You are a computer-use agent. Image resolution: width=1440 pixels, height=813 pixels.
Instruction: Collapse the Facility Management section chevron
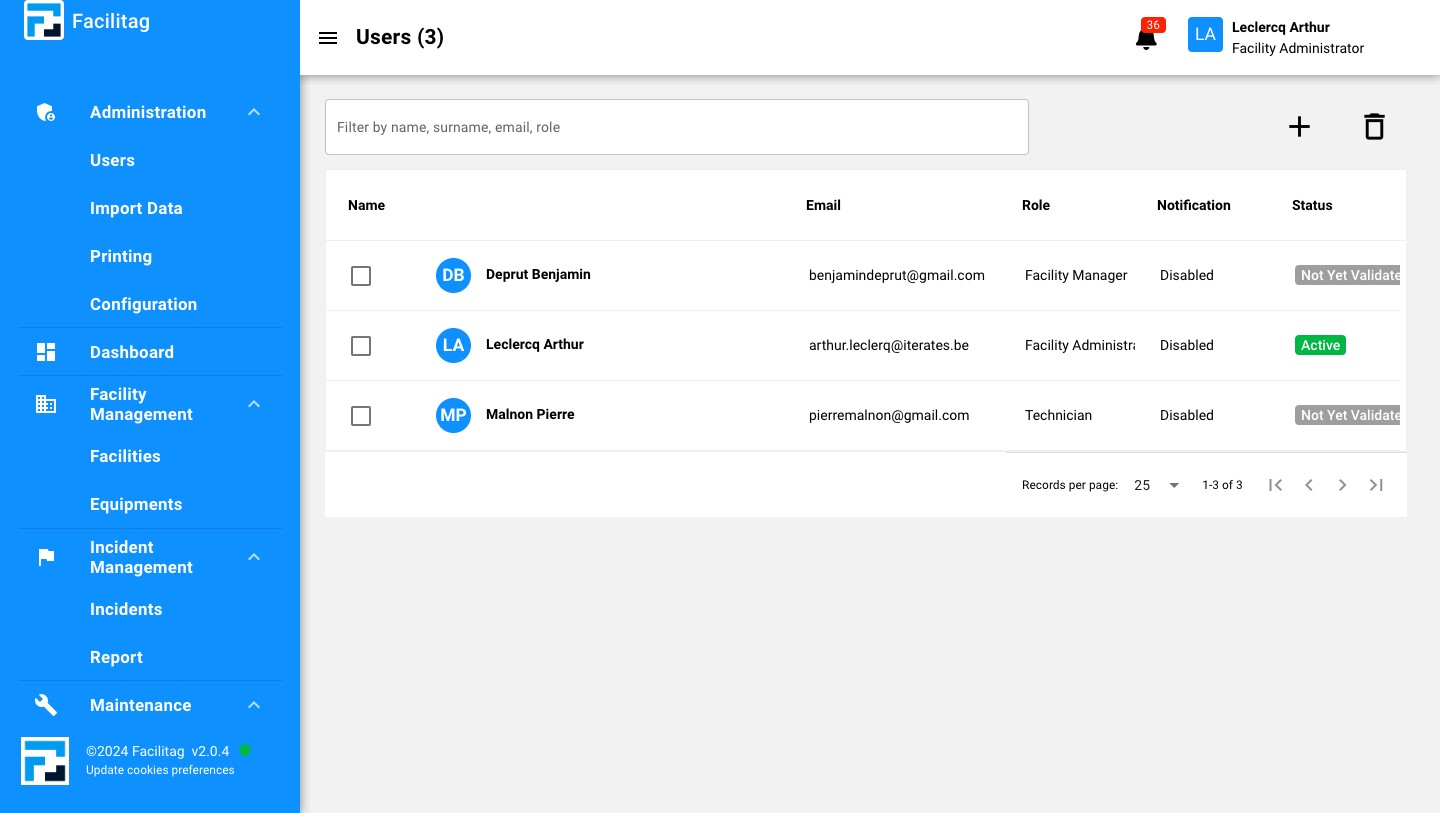point(254,404)
